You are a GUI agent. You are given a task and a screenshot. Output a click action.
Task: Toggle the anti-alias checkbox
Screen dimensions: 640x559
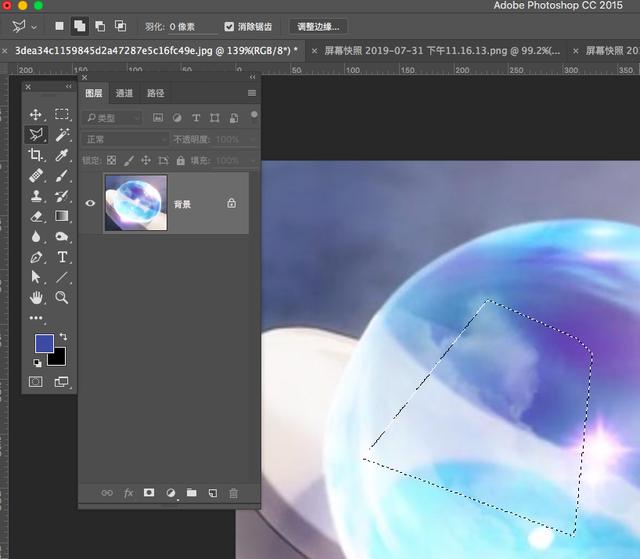click(x=229, y=27)
